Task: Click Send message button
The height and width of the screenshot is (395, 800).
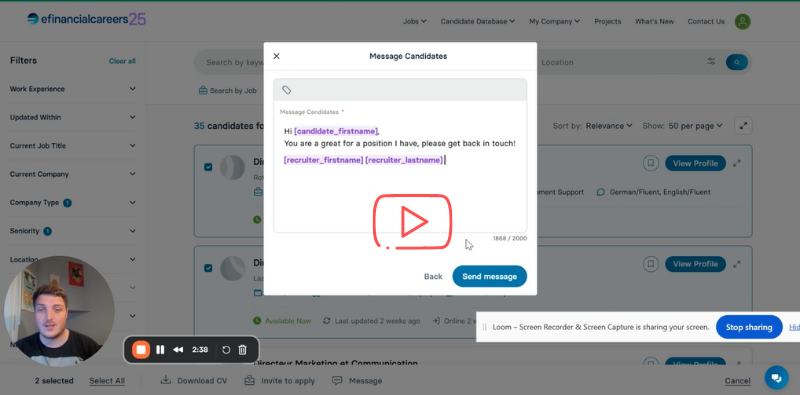Action: point(489,276)
